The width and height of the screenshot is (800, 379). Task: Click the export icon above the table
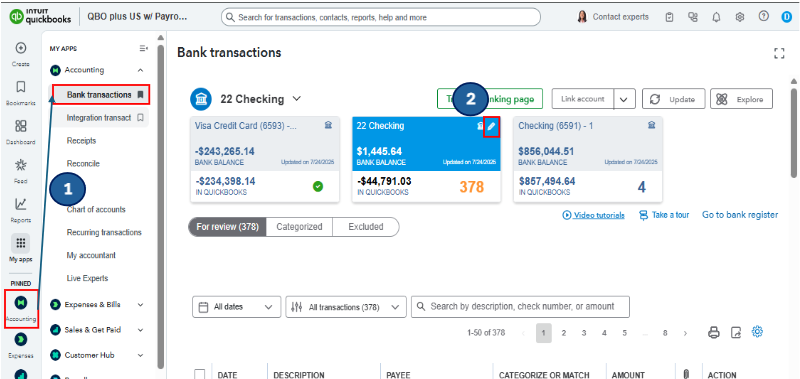(x=736, y=333)
